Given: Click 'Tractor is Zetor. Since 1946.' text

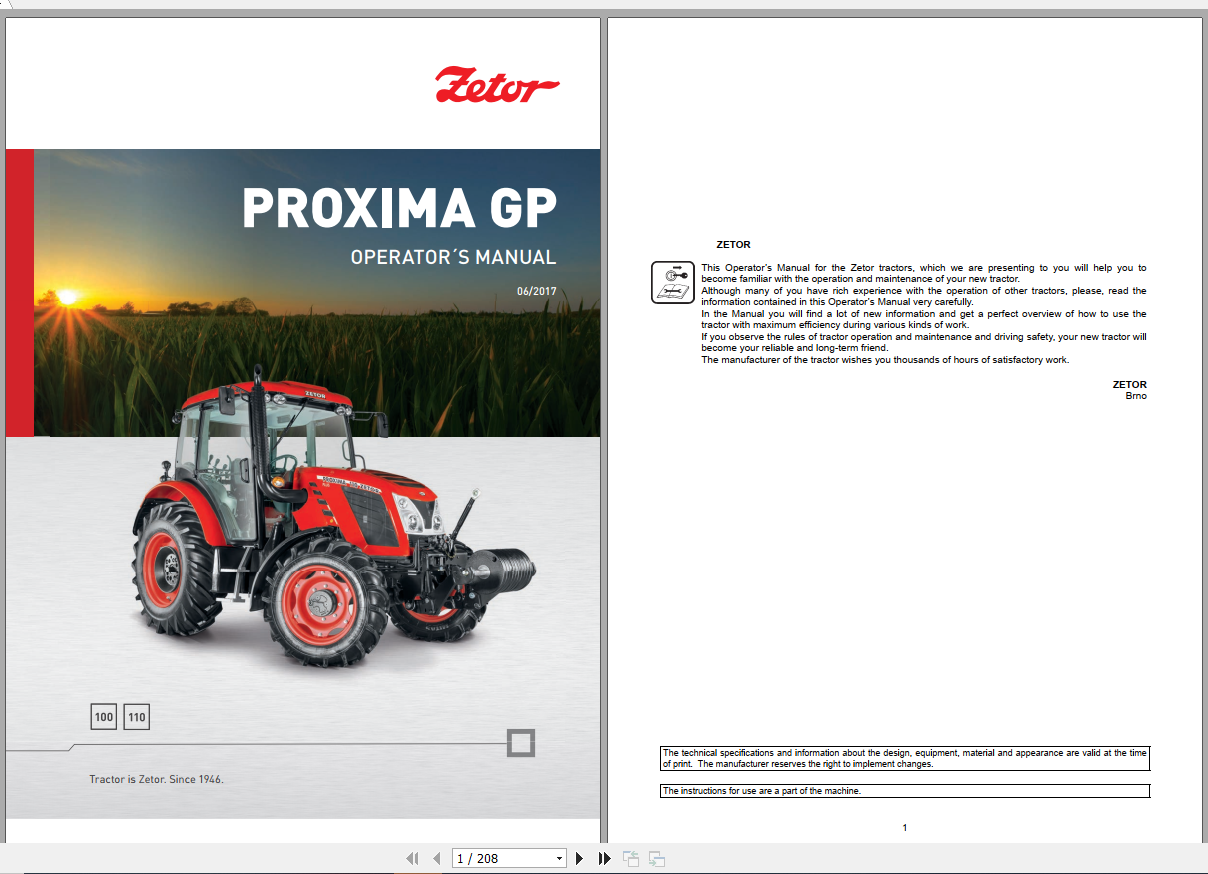Looking at the screenshot, I should [x=156, y=779].
